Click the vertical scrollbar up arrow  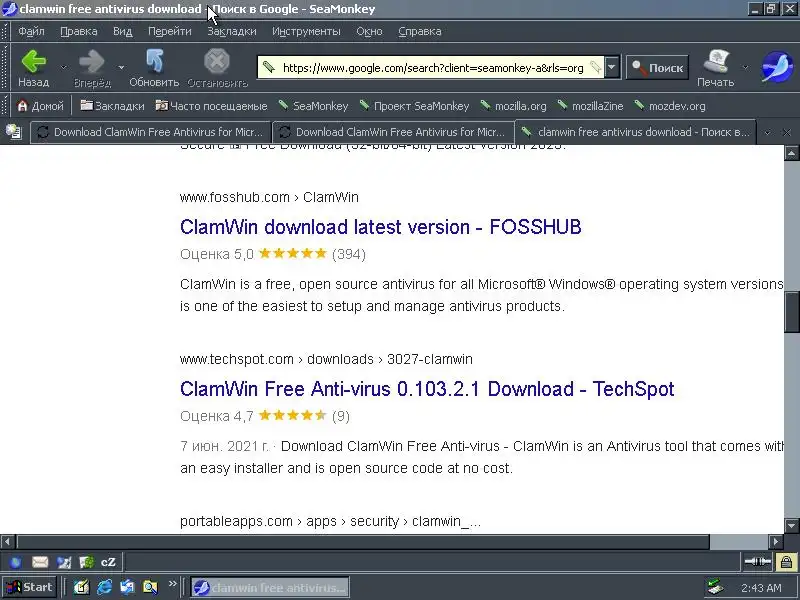click(792, 153)
